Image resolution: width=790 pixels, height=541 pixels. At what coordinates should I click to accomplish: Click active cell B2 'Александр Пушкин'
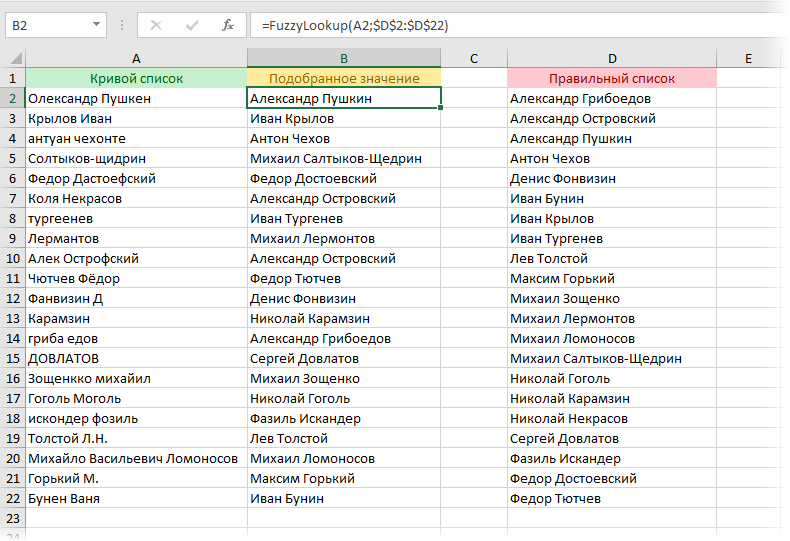point(344,98)
